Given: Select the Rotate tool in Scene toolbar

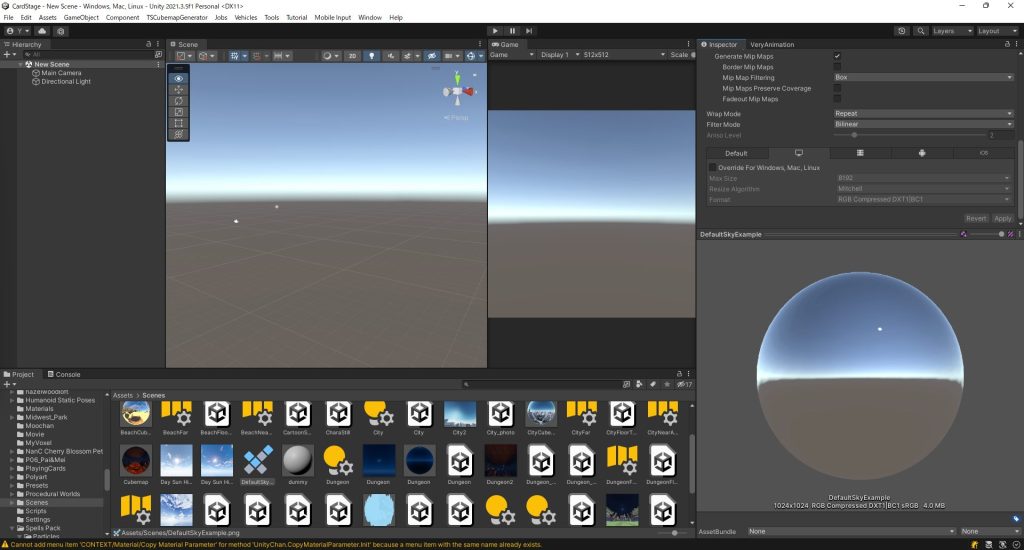Looking at the screenshot, I should 178,101.
